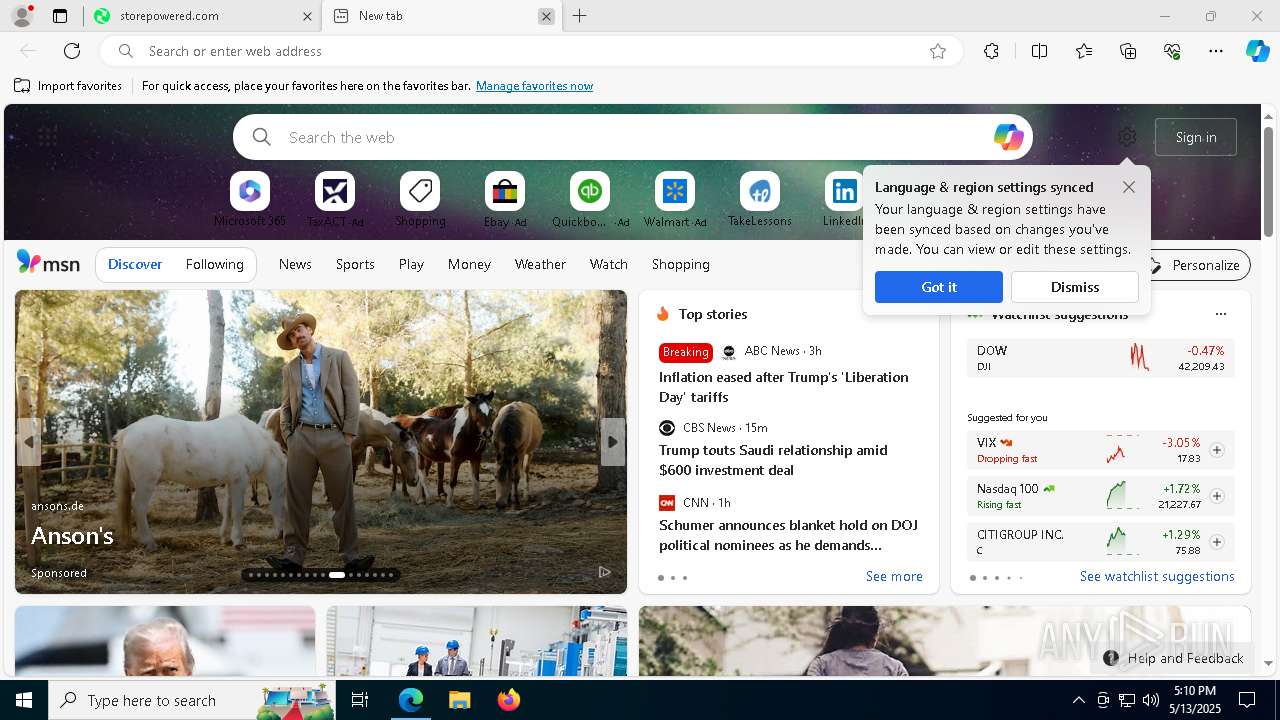Add Nasdaq 100 to watchlist
The width and height of the screenshot is (1280, 720).
pyautogui.click(x=1217, y=496)
